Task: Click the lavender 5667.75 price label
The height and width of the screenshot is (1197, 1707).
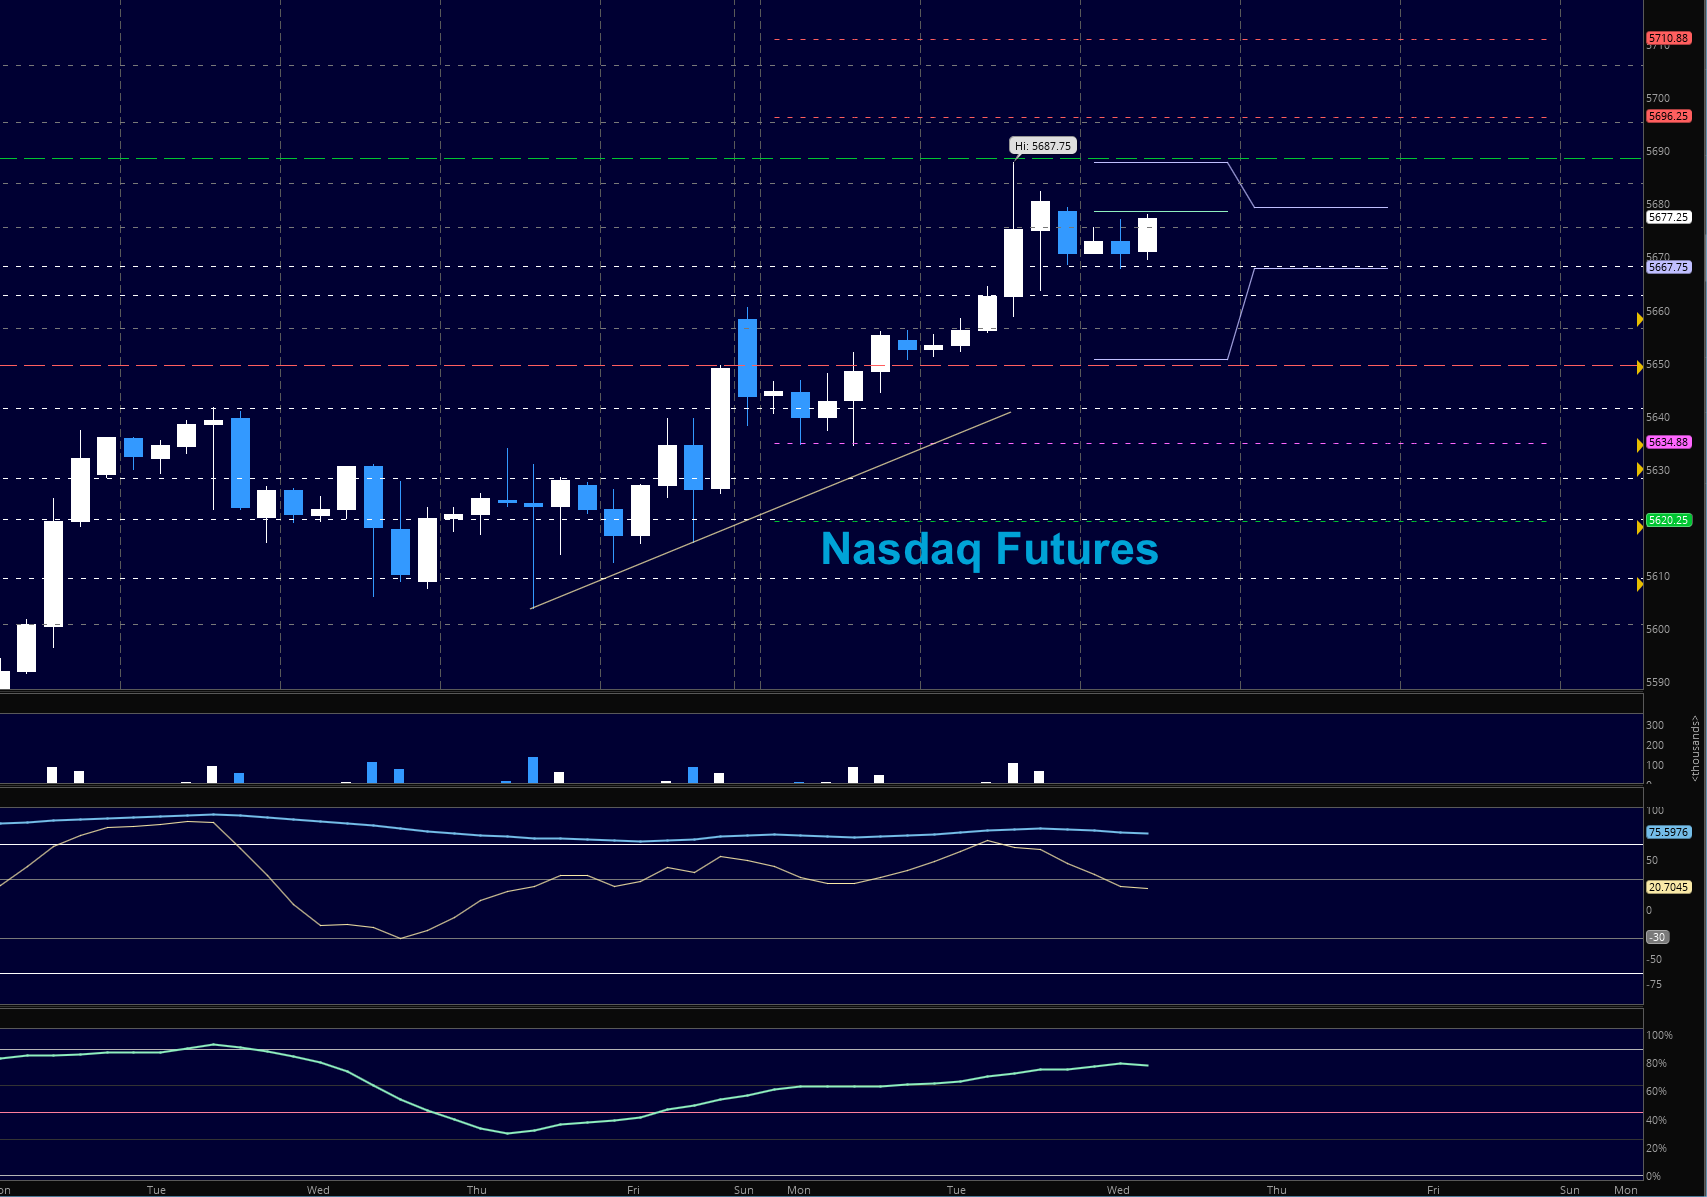Action: pos(1668,267)
